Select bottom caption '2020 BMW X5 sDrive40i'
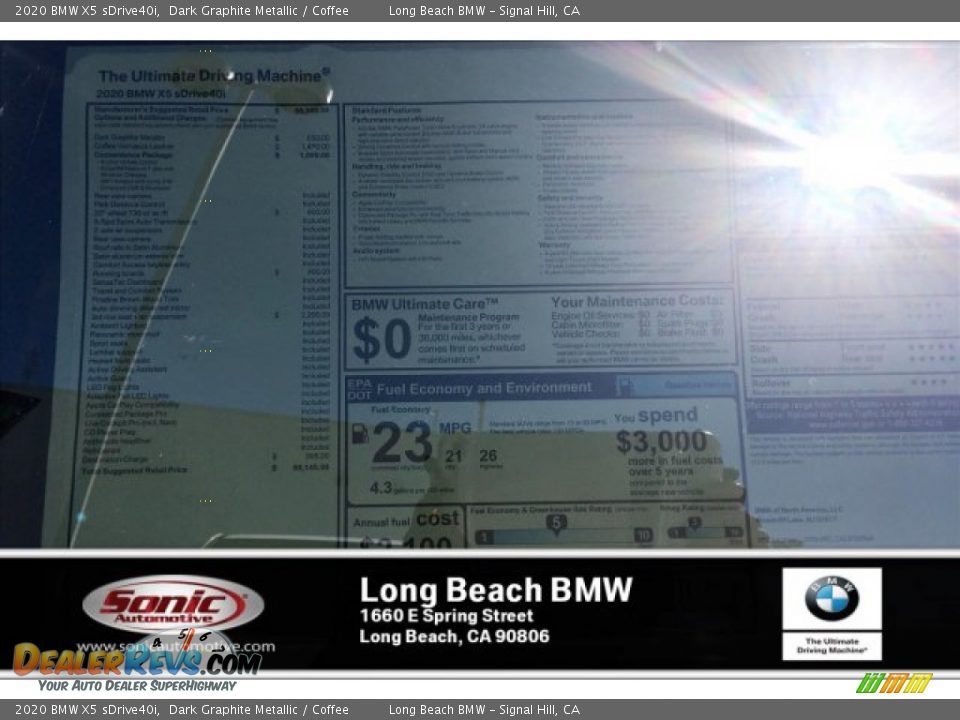The image size is (960, 720). pyautogui.click(x=87, y=710)
